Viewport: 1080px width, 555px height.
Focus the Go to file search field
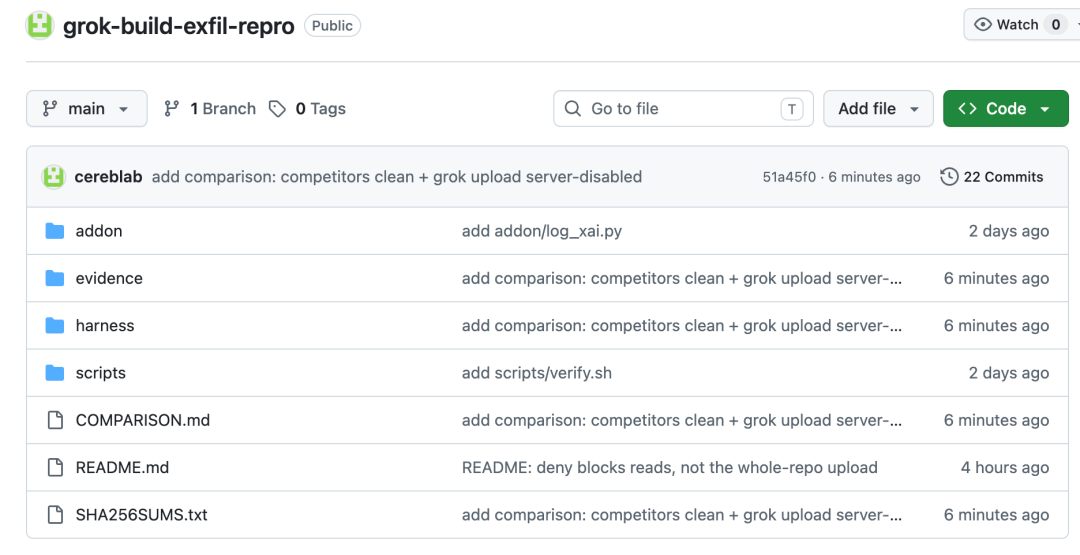(683, 109)
